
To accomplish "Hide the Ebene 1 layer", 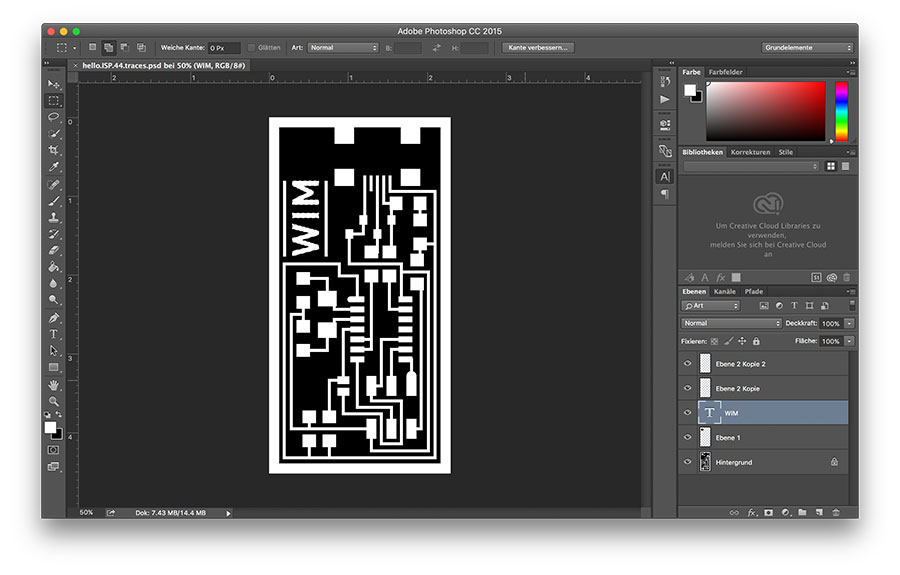I will coord(688,437).
